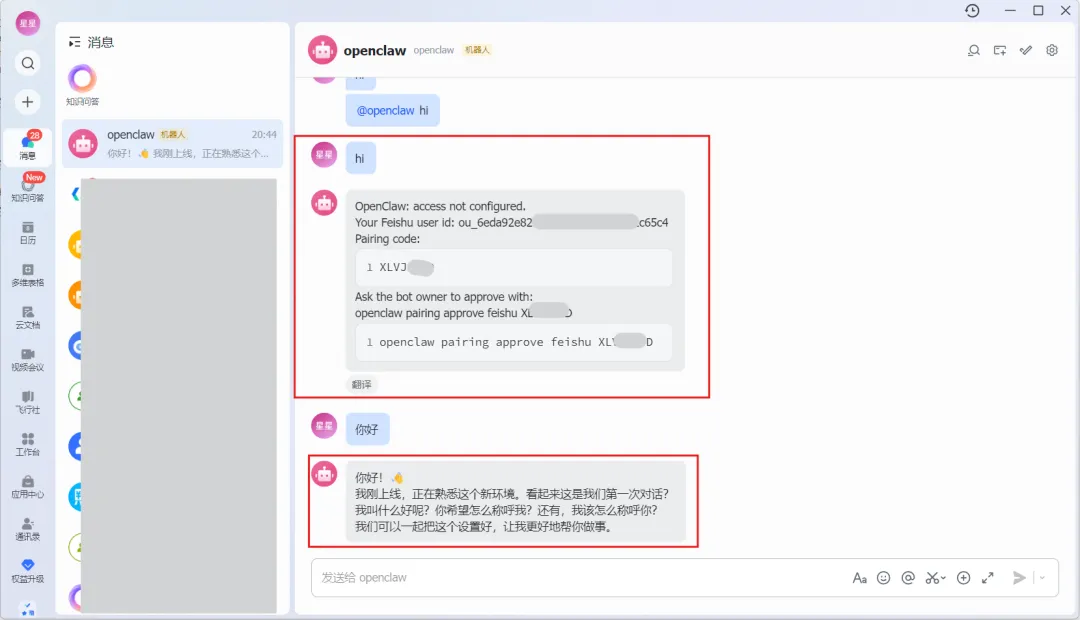Screen dimensions: 1080x620
Task: Open 应用中心 app center in sidebar
Action: 28,486
